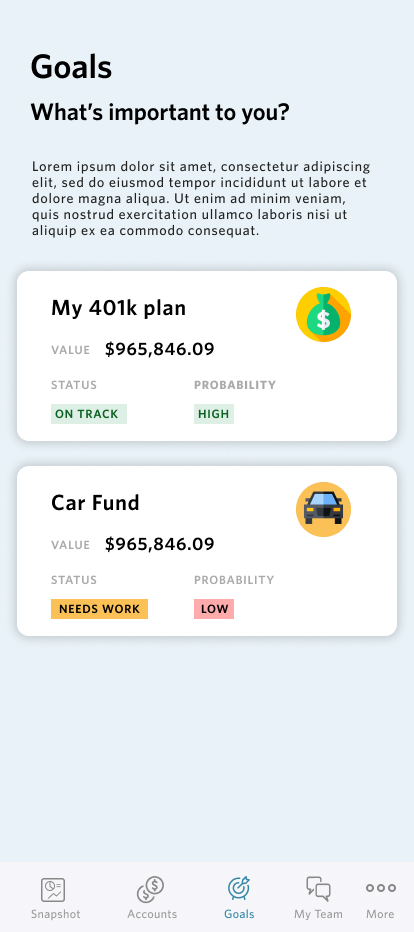The height and width of the screenshot is (932, 414).
Task: Select the Car Fund value amount
Action: tap(160, 544)
